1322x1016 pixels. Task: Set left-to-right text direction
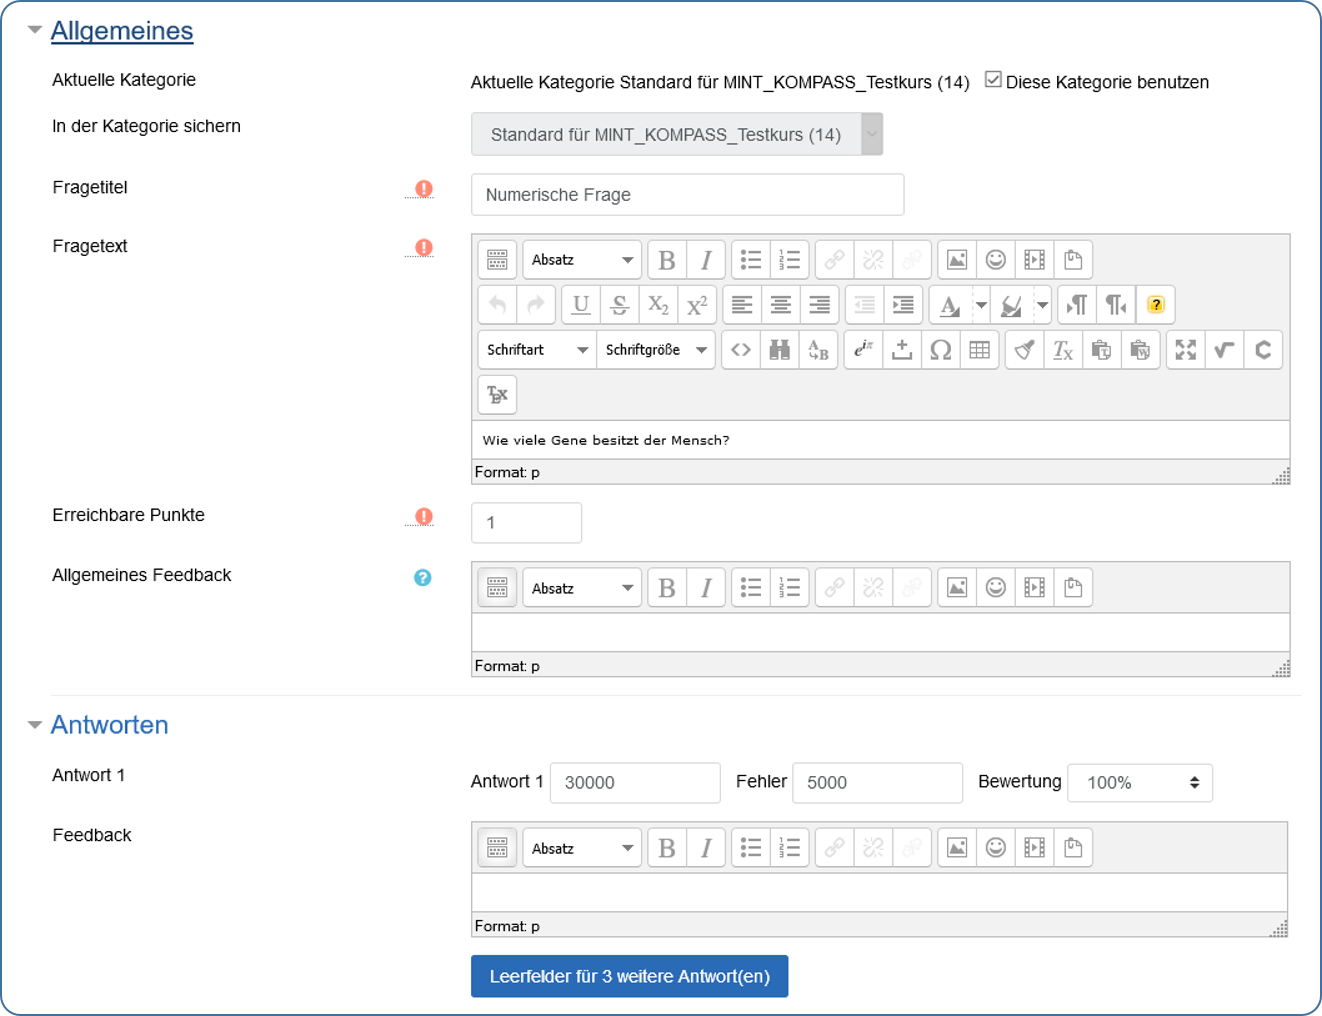tap(1077, 305)
